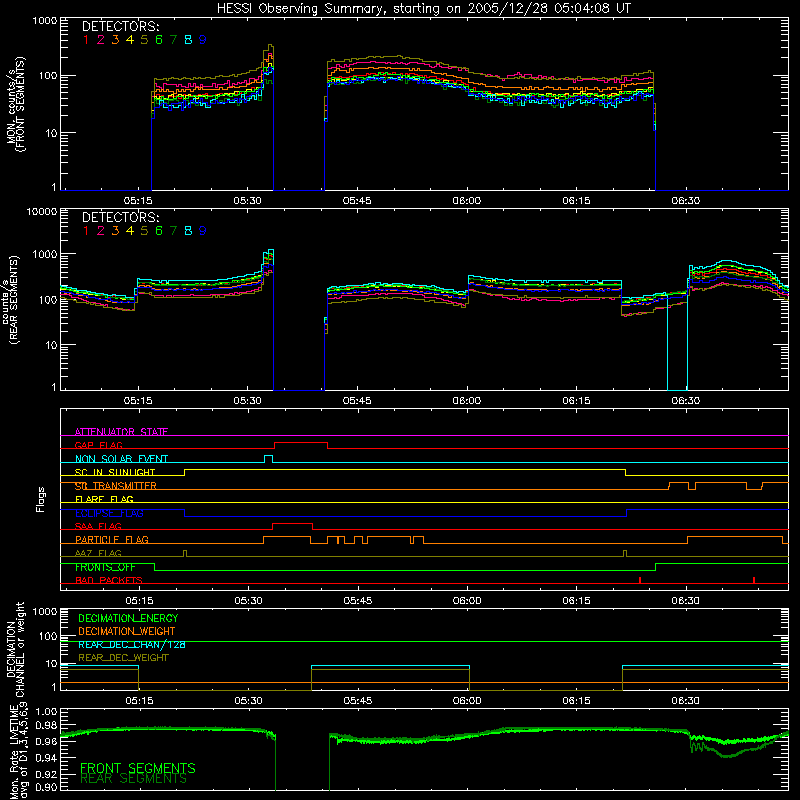Viewport: 800px width, 800px height.
Task: Click DETECTORS: label in front segments panel
Action: click(x=120, y=26)
